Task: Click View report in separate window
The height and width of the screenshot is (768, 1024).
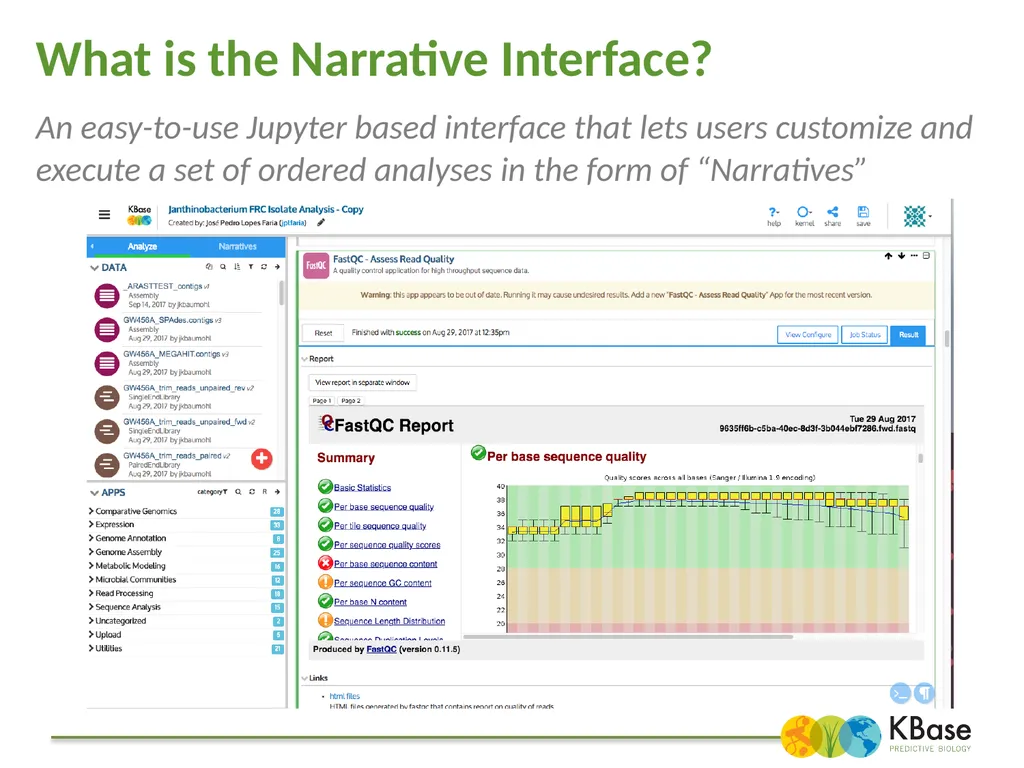Action: [x=362, y=383]
